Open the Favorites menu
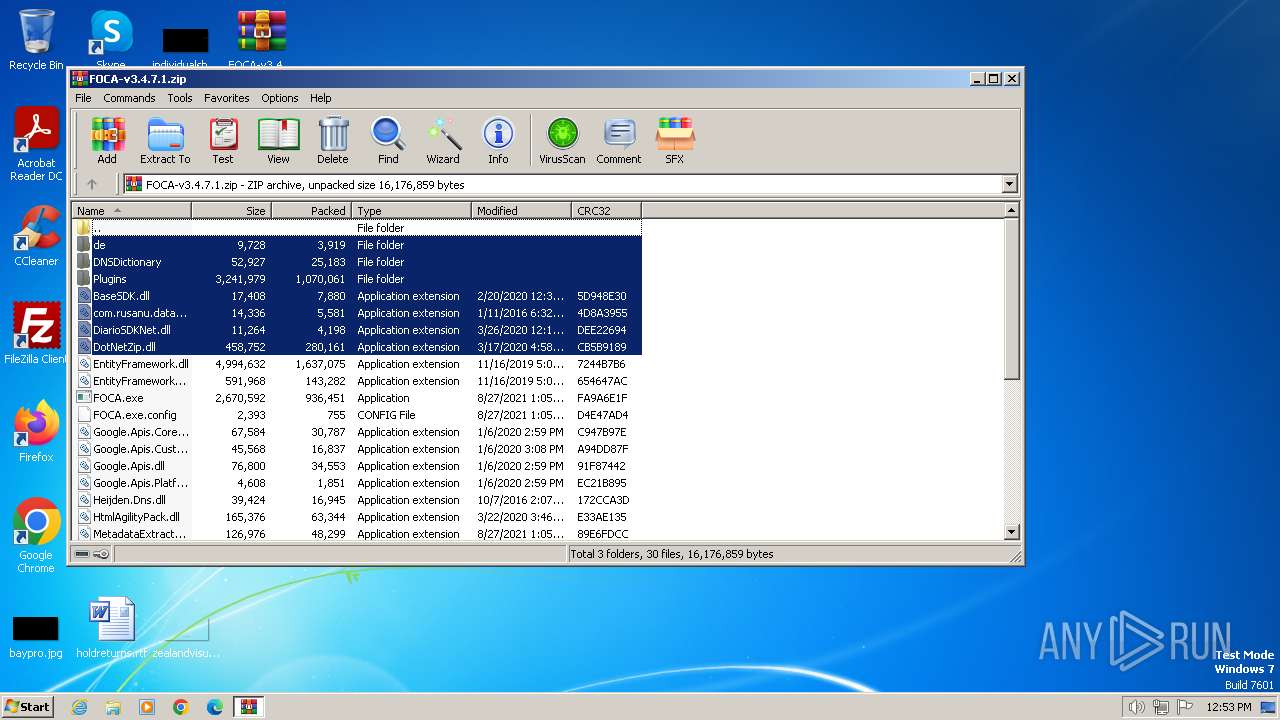Image resolution: width=1280 pixels, height=720 pixels. [x=227, y=98]
